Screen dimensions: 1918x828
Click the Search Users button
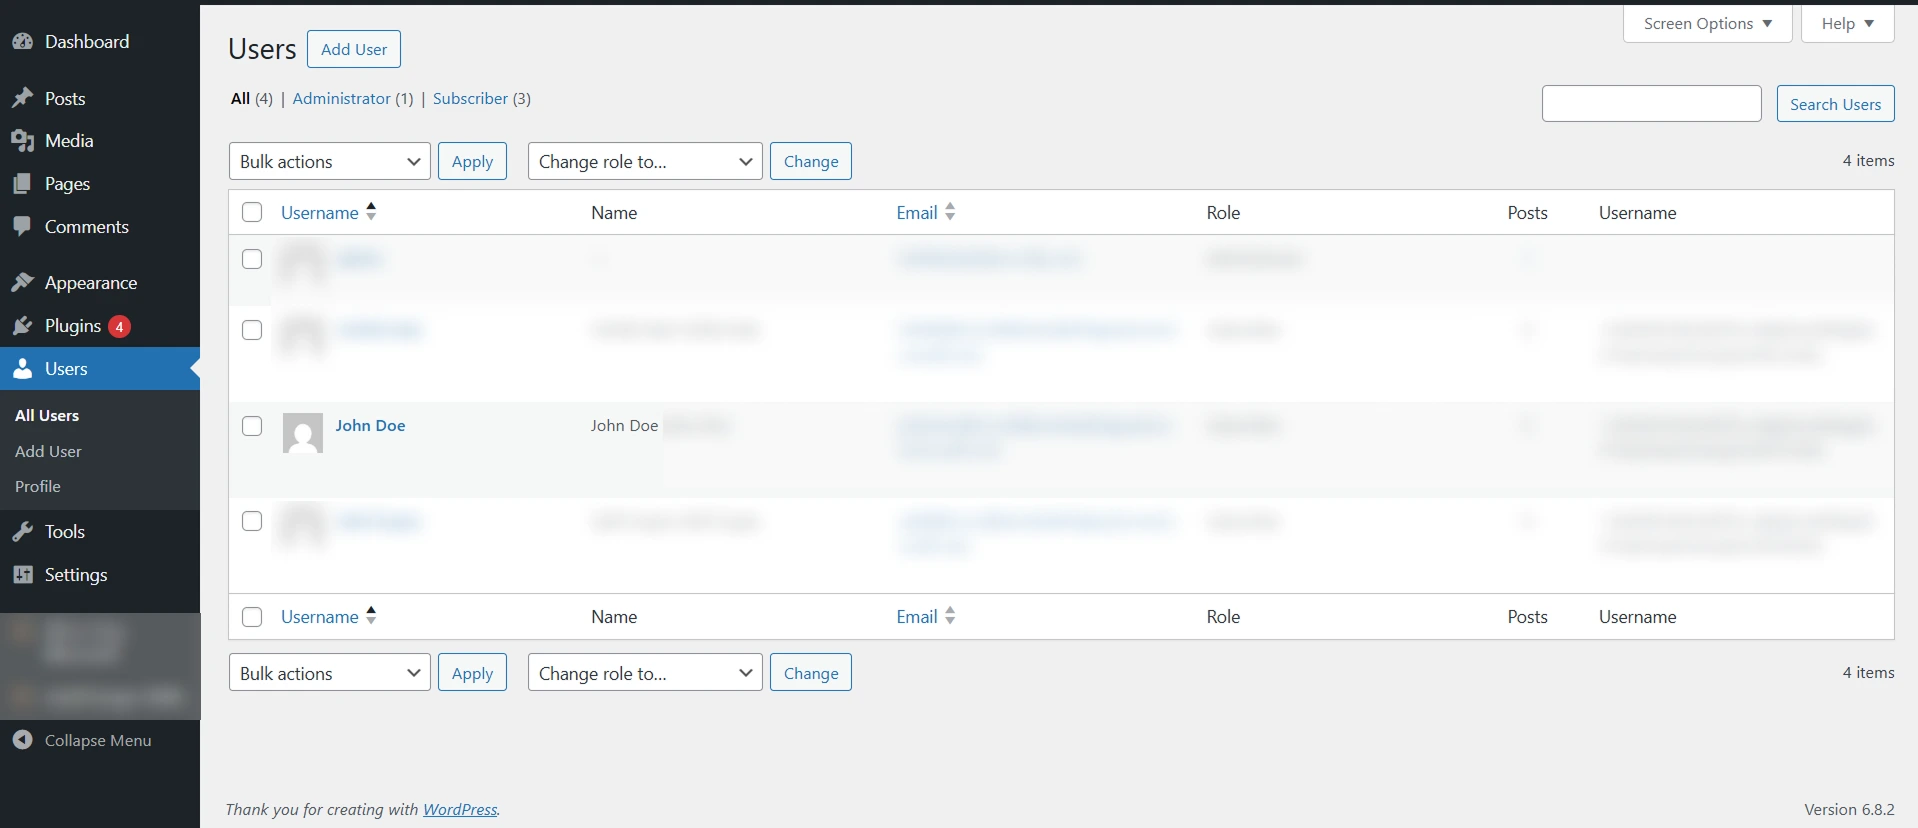(1835, 104)
